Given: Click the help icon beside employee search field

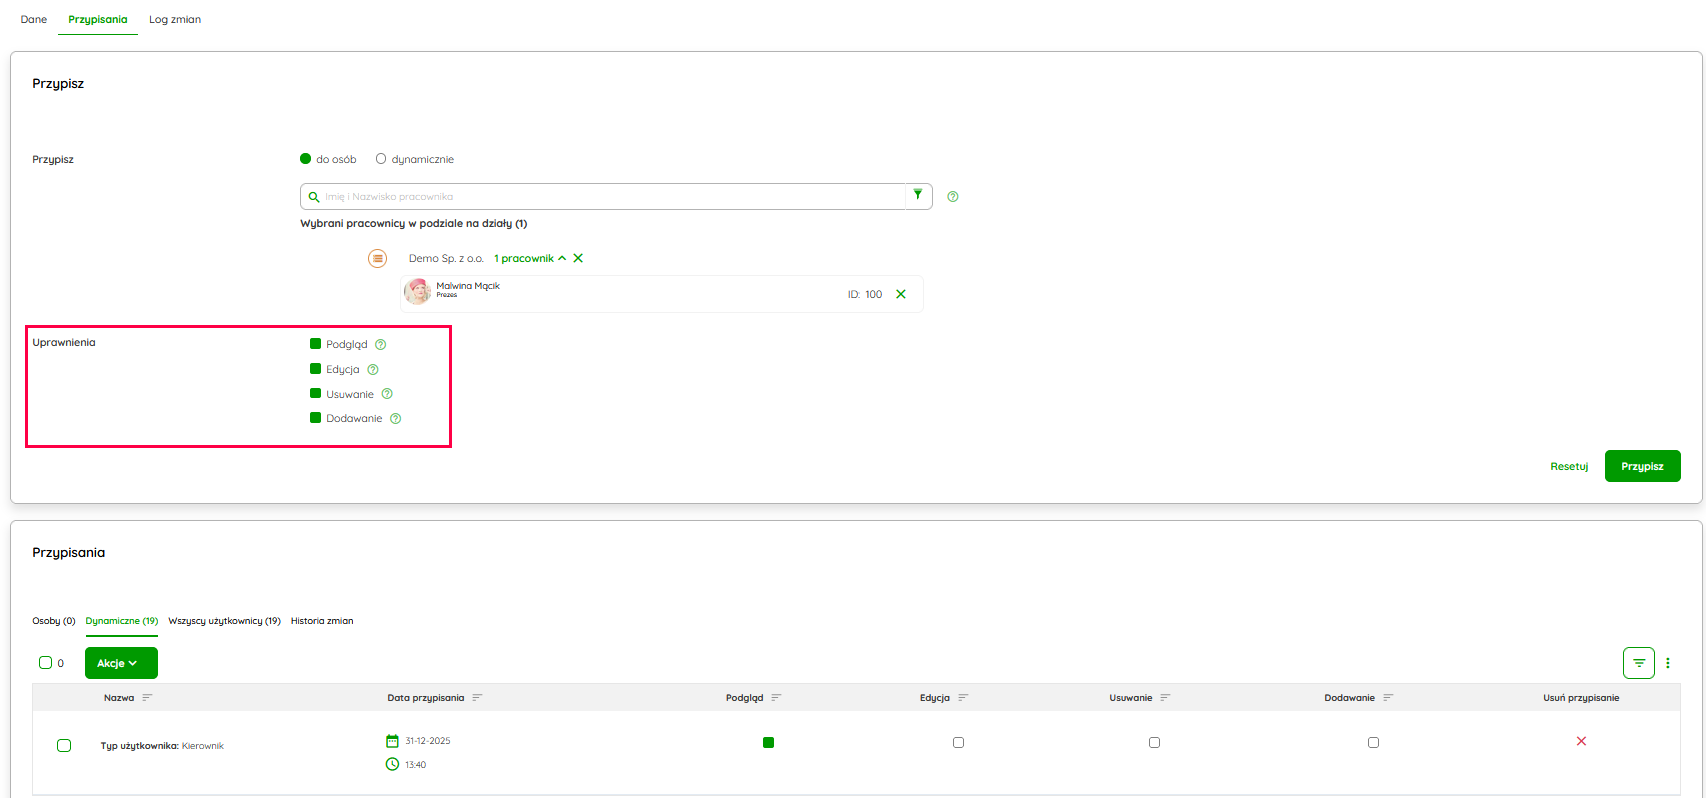Looking at the screenshot, I should (x=952, y=197).
